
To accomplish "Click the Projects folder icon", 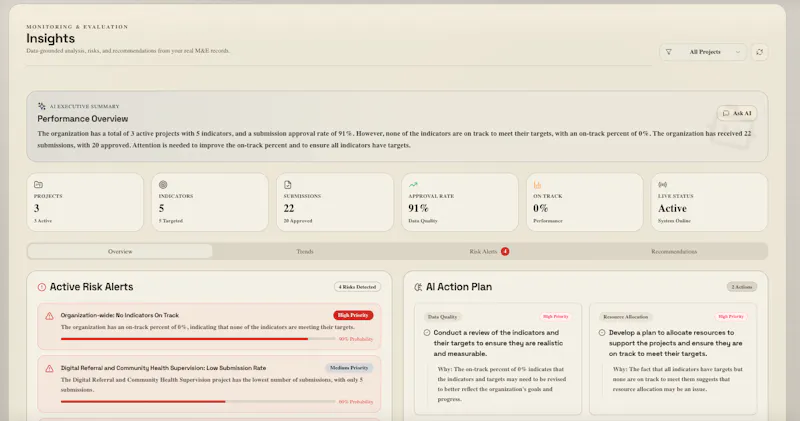I will click(38, 185).
